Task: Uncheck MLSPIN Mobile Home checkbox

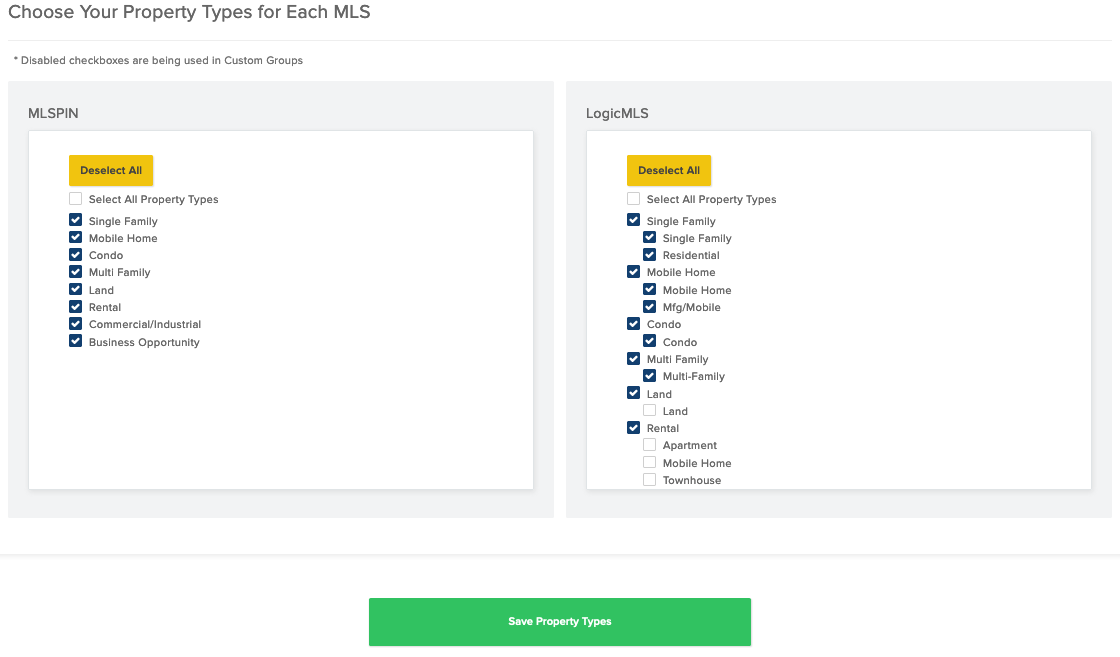Action: pyautogui.click(x=76, y=237)
